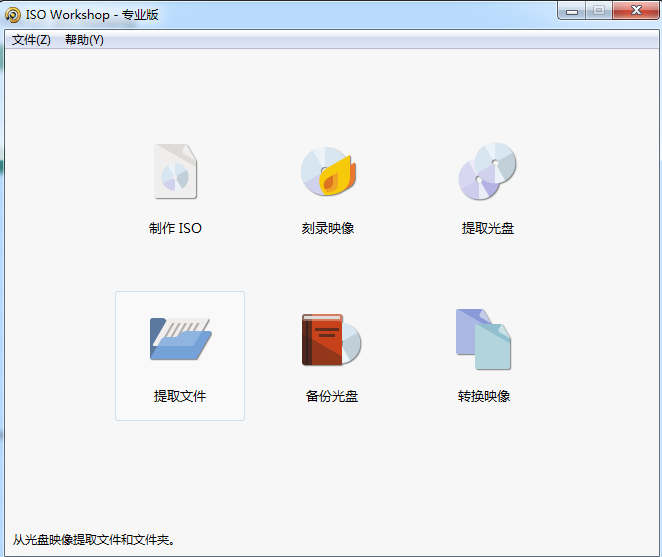The height and width of the screenshot is (557, 662).
Task: Click the 制作 ISO label text
Action: pyautogui.click(x=175, y=228)
